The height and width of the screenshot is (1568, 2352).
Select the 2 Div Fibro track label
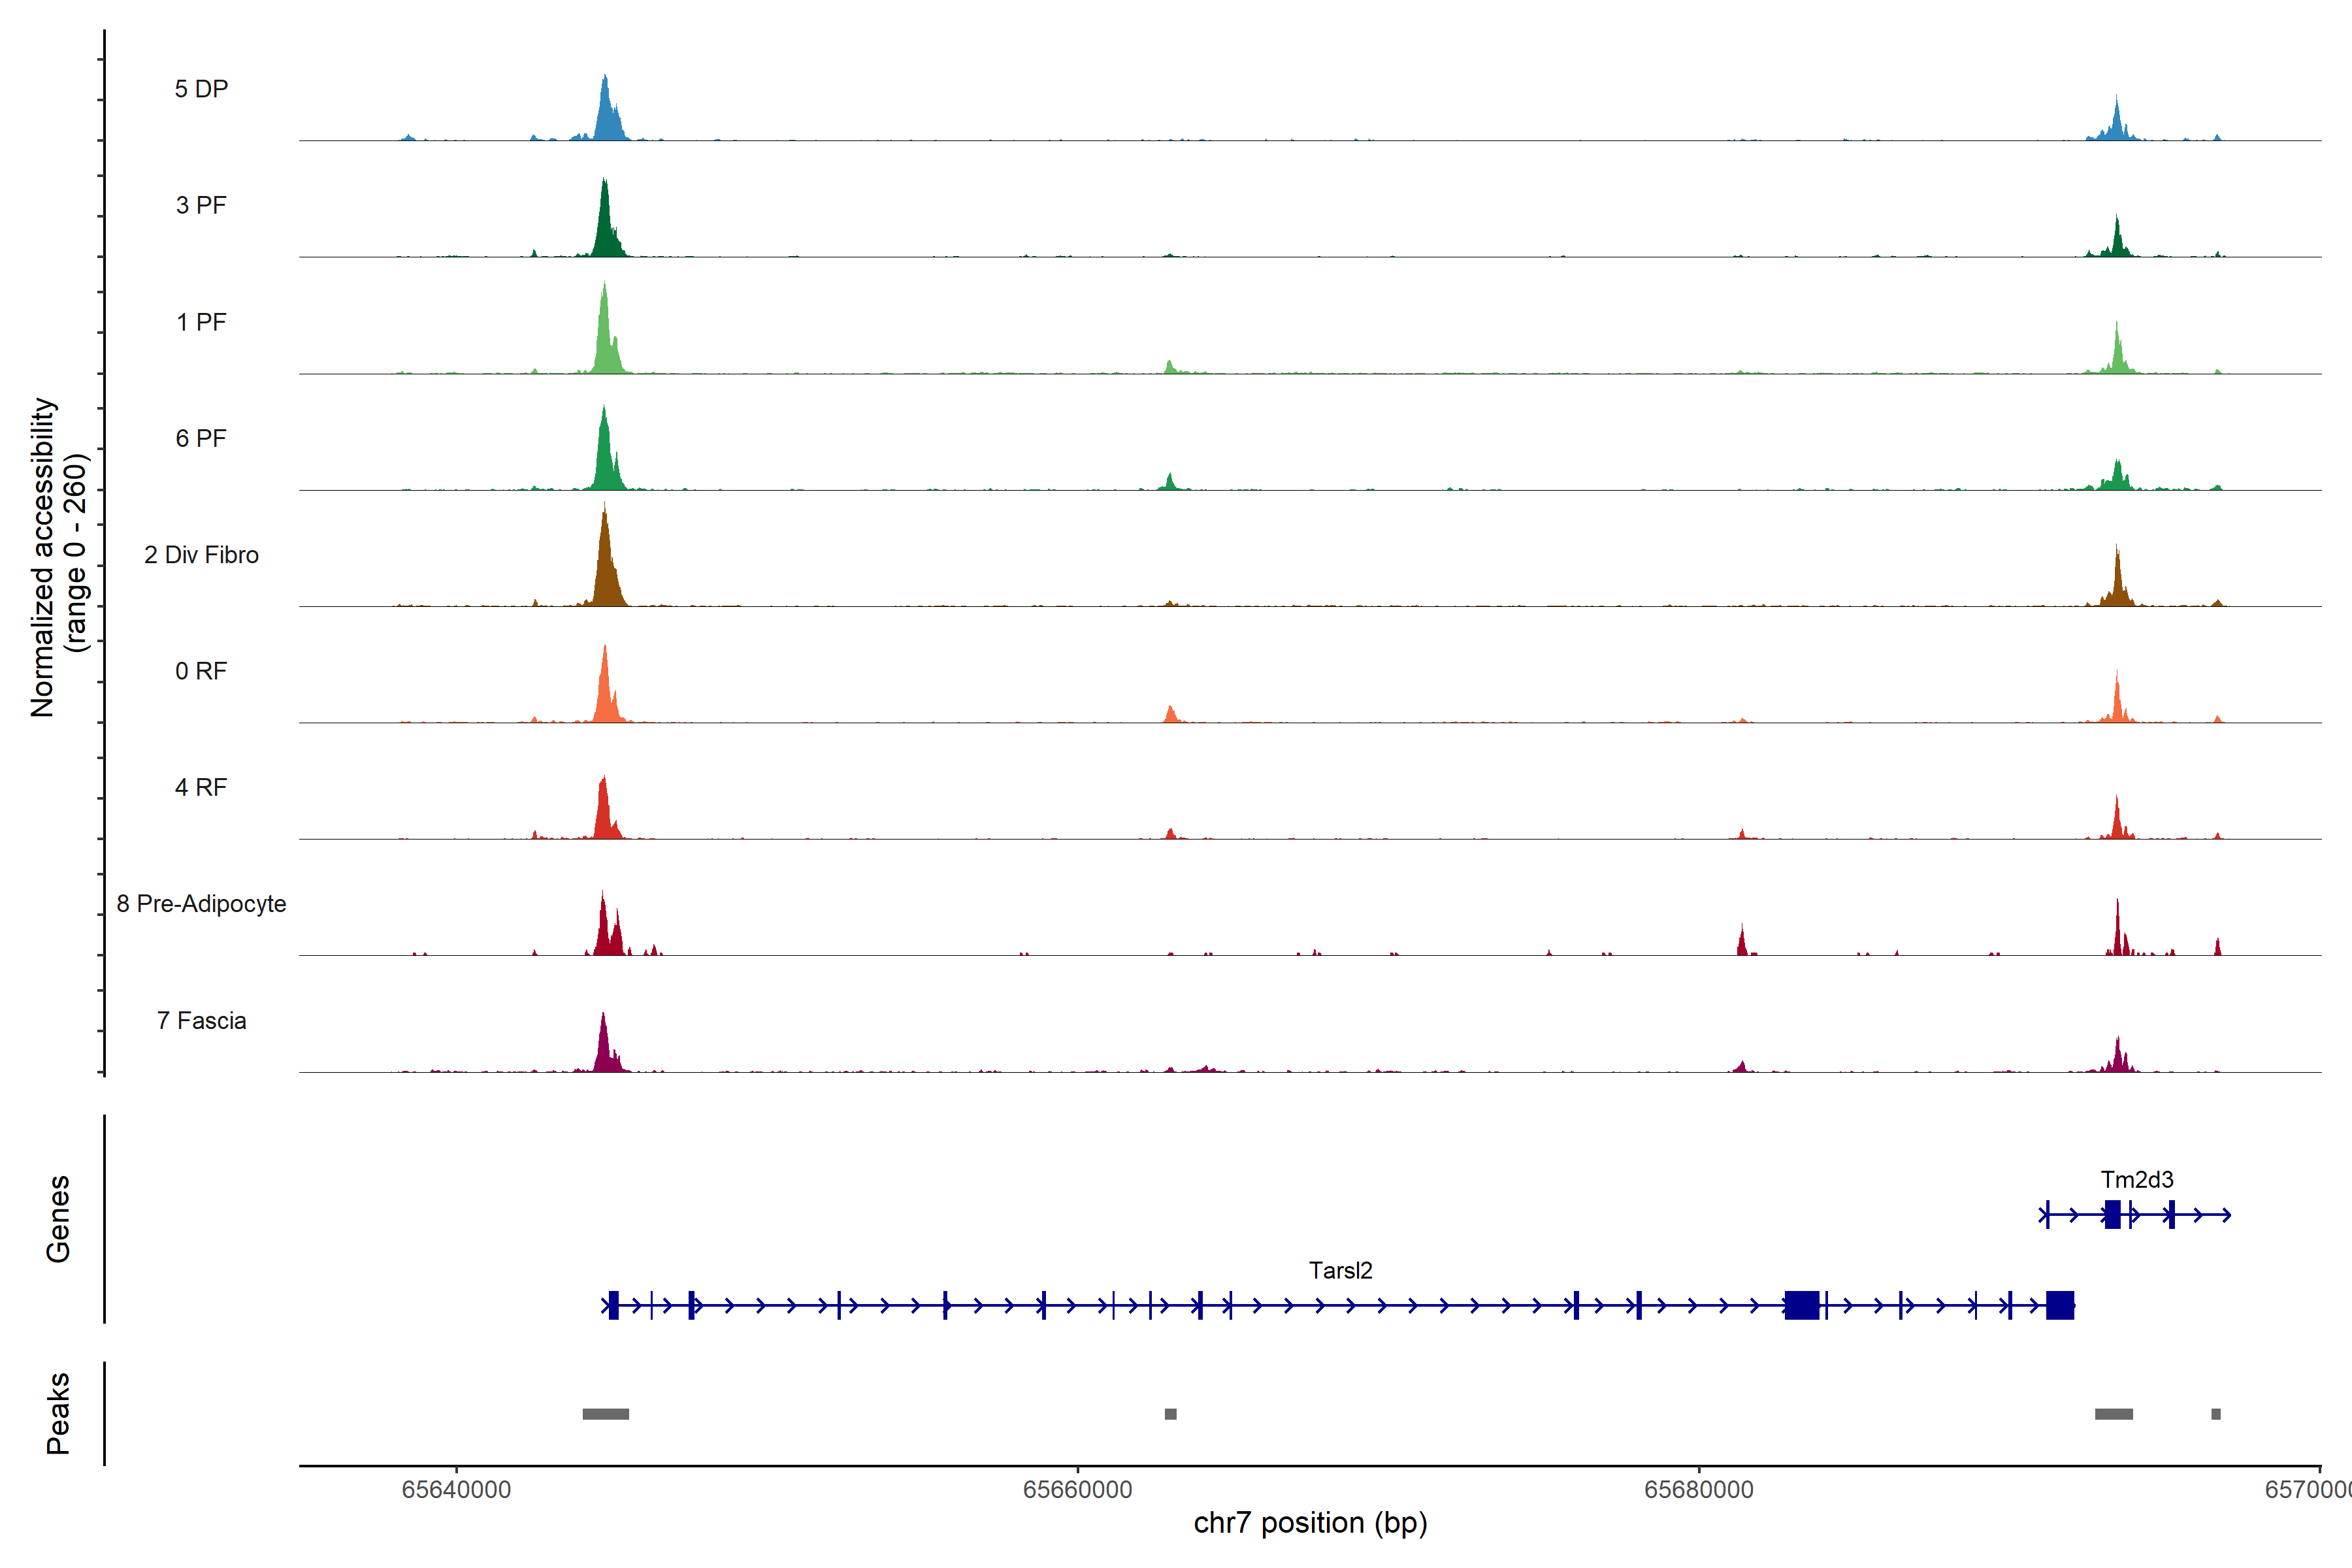[201, 555]
